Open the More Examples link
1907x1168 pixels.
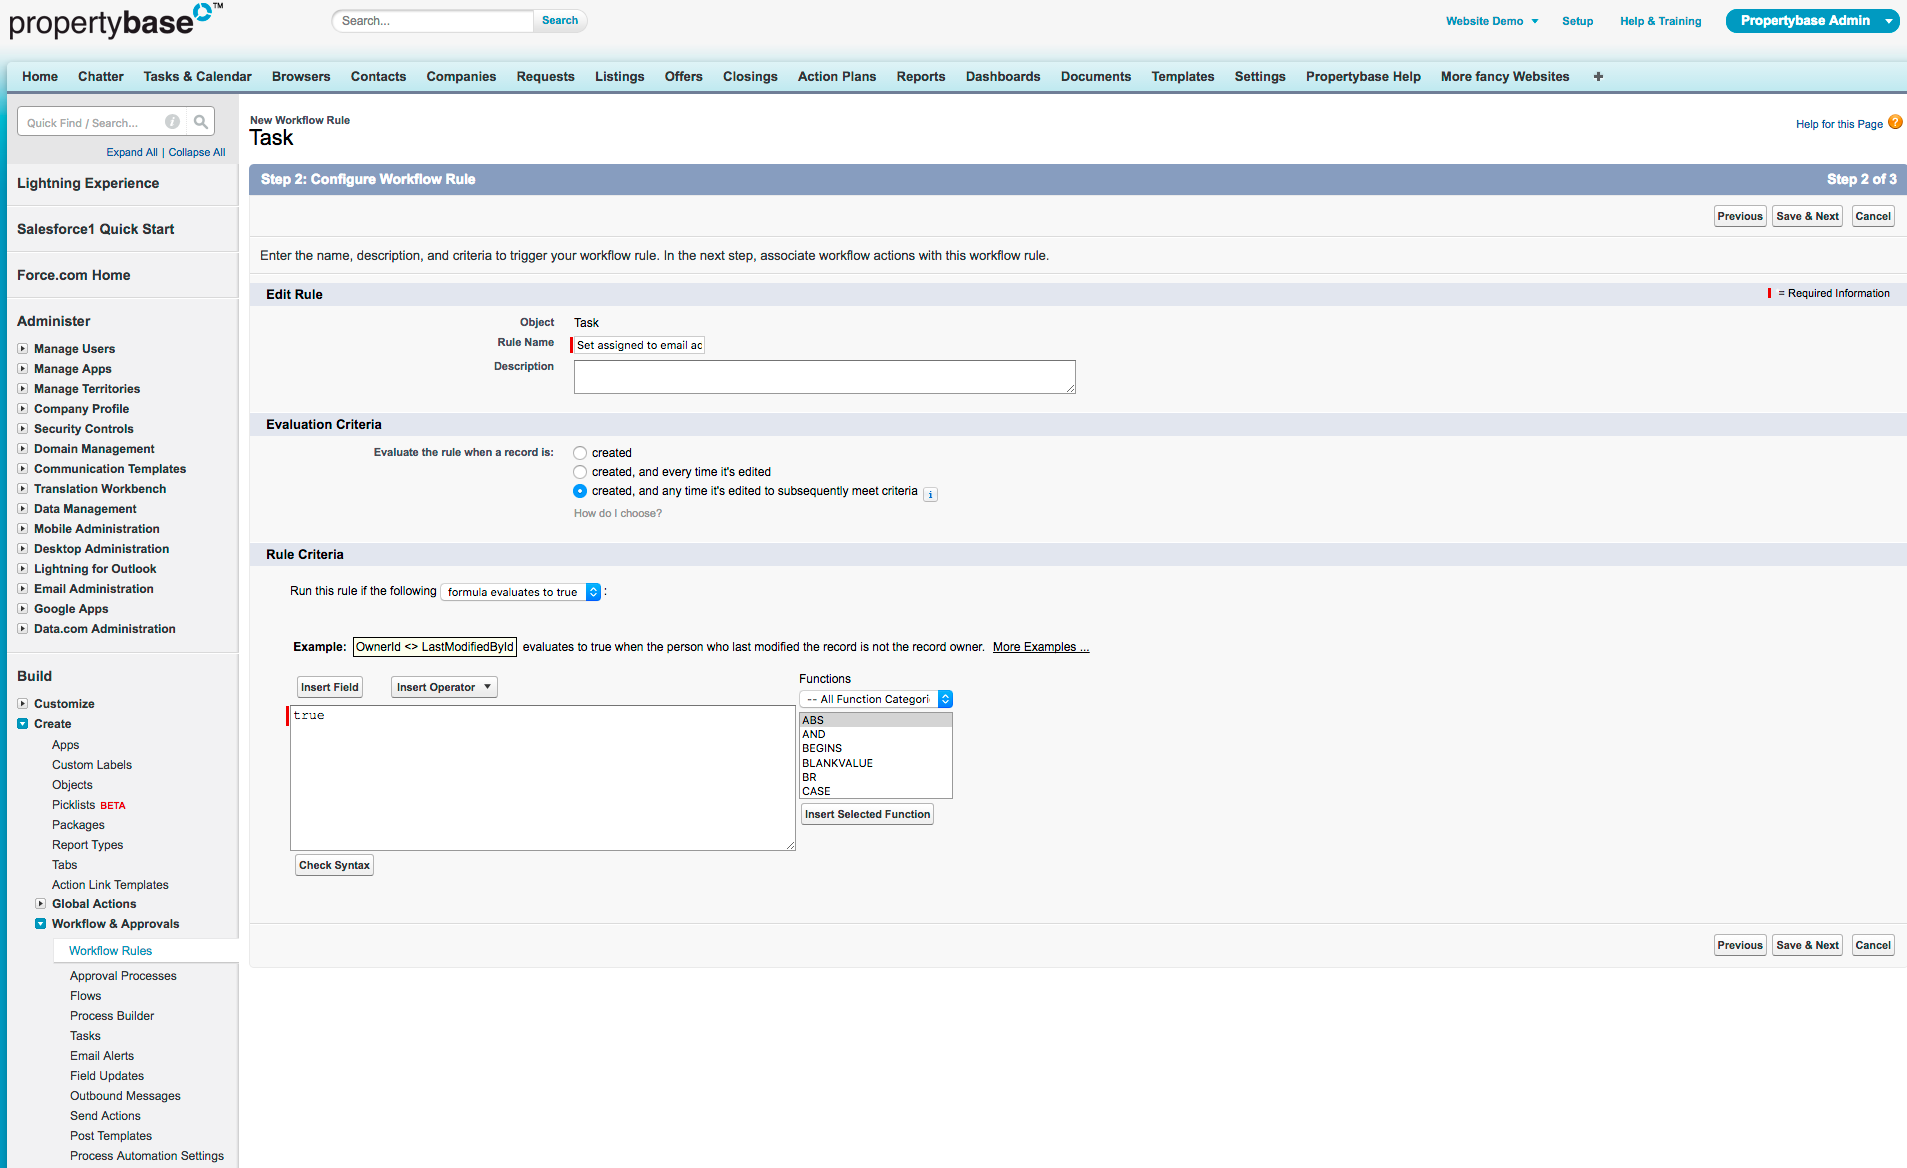[x=1041, y=647]
